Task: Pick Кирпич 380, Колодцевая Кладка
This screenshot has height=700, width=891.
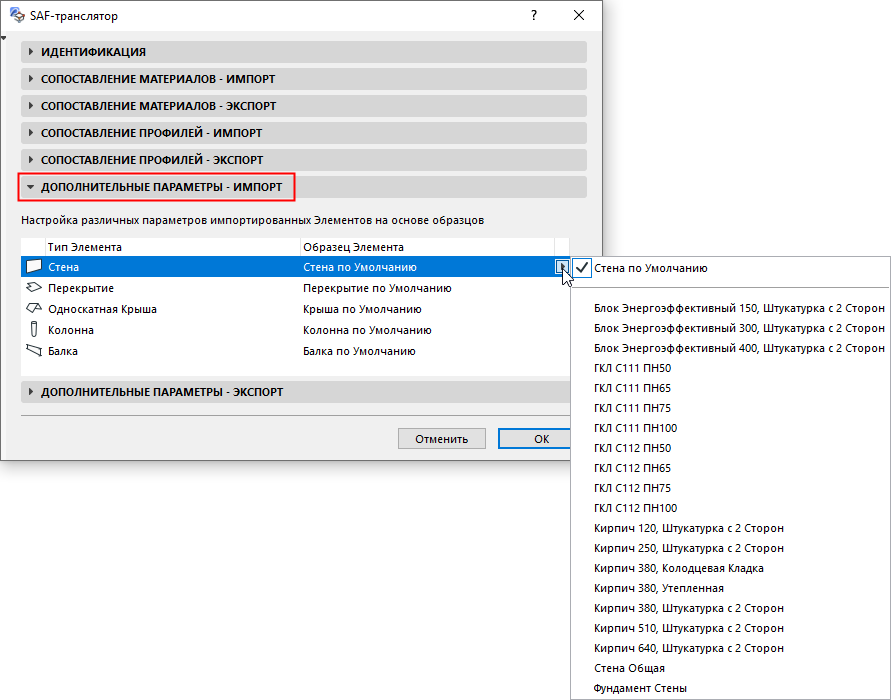Action: [x=731, y=568]
